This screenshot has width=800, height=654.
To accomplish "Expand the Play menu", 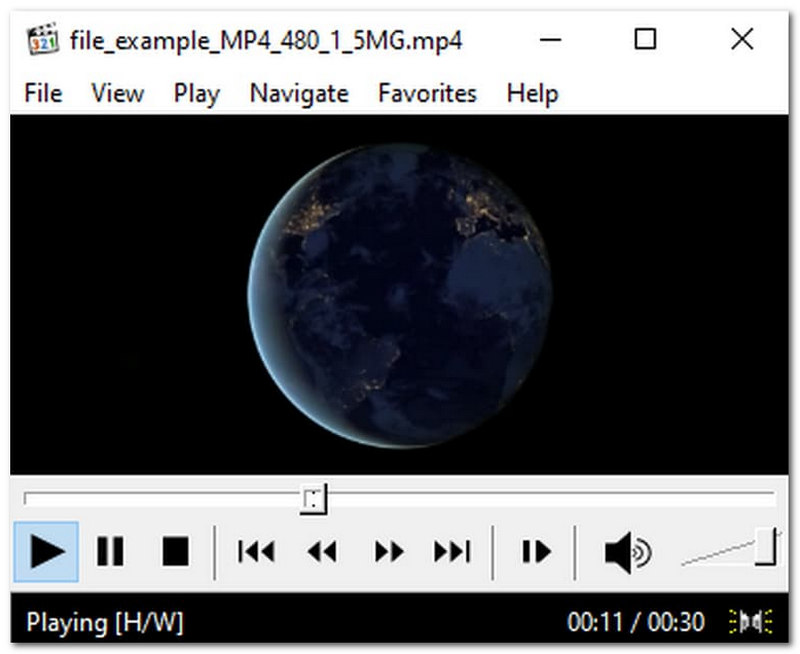I will [x=196, y=94].
